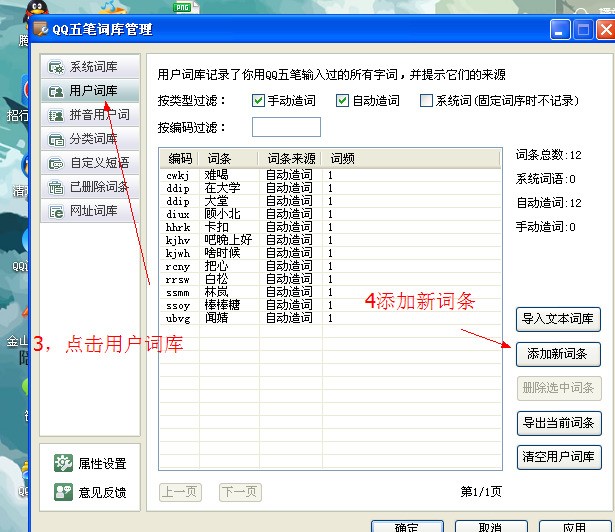
Task: Click the 词条总数:12 statistic
Action: 548,155
